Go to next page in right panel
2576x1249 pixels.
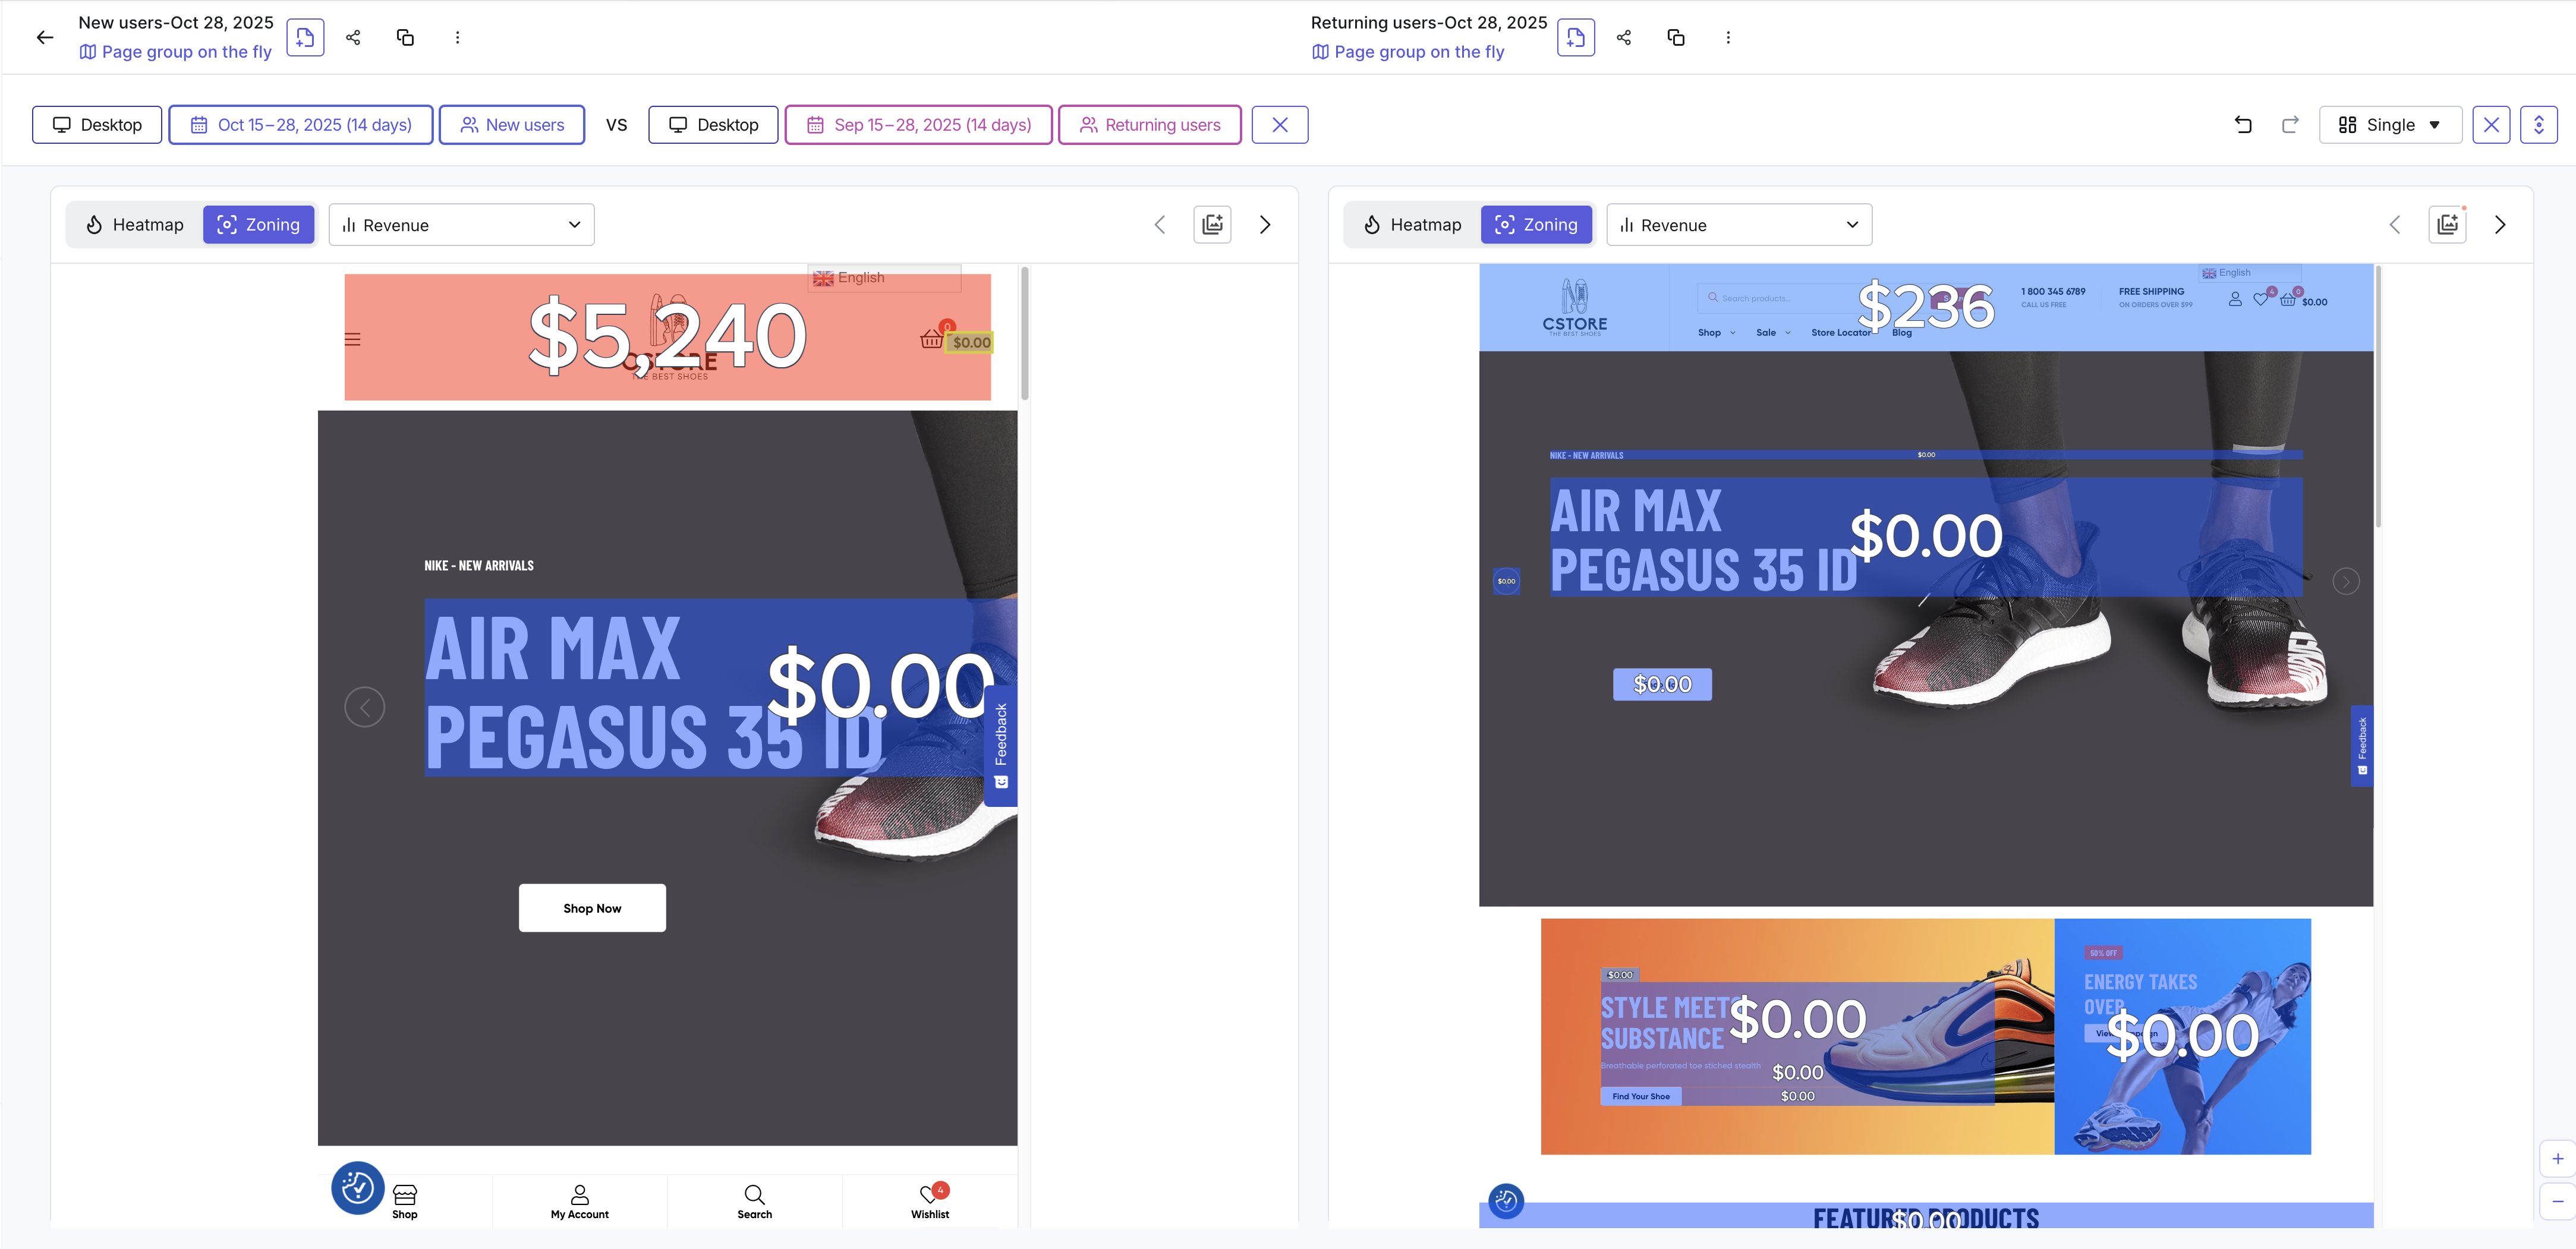pos(2500,225)
